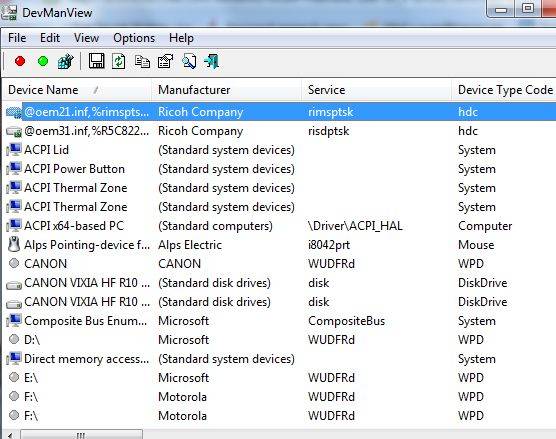Select the ACPI Power Button device row

click(x=279, y=169)
